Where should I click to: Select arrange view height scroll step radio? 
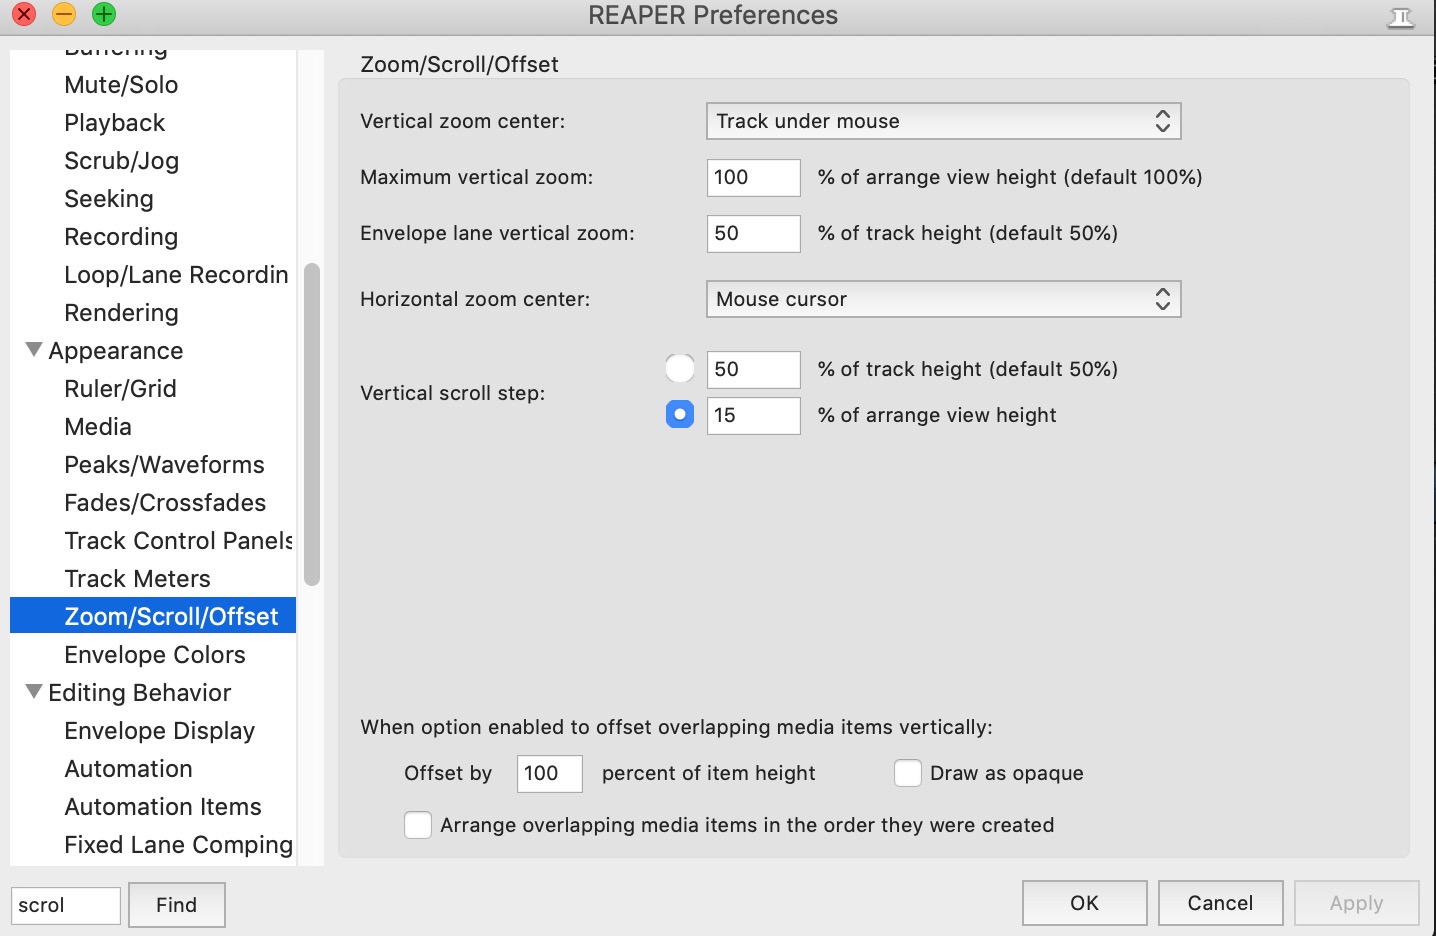680,414
